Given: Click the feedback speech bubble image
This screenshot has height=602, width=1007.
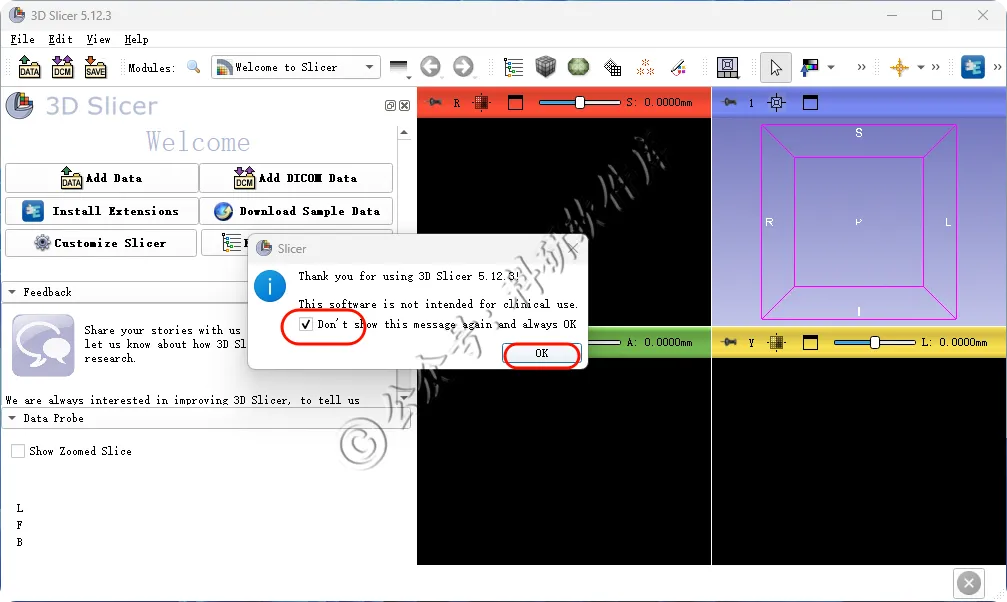Looking at the screenshot, I should click(x=43, y=345).
